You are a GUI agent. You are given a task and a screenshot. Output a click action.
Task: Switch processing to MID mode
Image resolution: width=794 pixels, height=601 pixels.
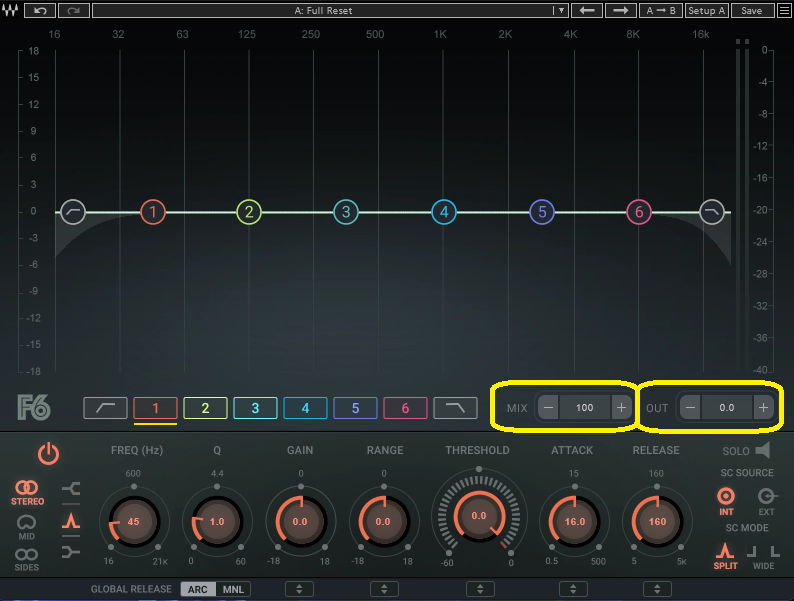click(27, 526)
